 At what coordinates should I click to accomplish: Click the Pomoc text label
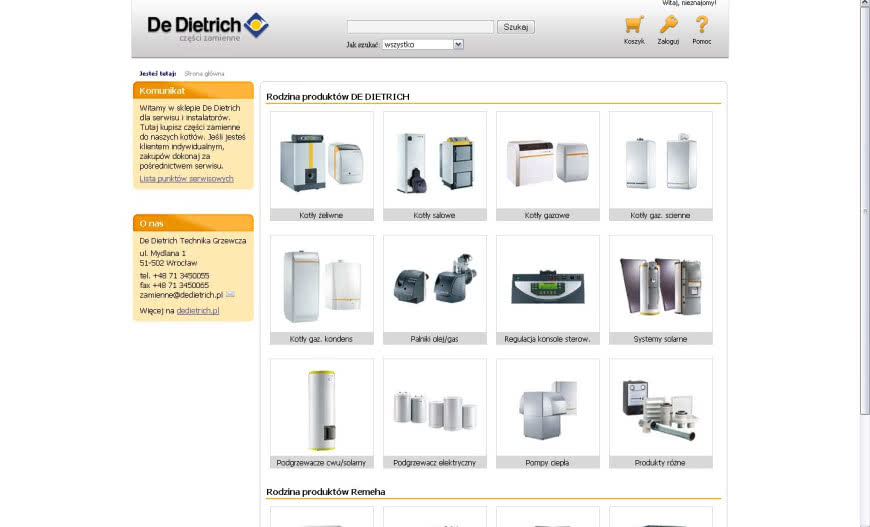[701, 42]
